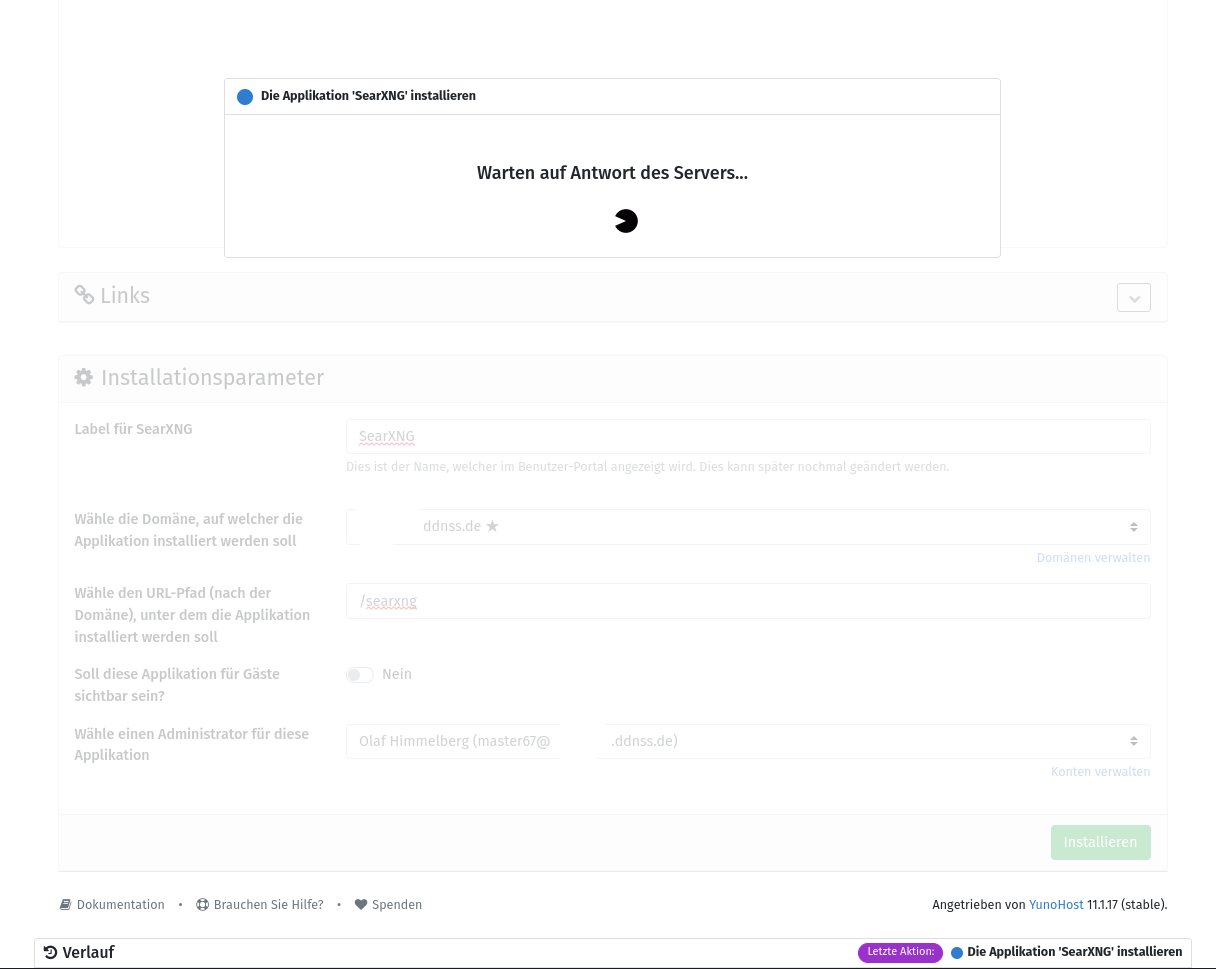The height and width of the screenshot is (969, 1216).
Task: Click the gear icon beside Installationsparameter
Action: tap(84, 377)
